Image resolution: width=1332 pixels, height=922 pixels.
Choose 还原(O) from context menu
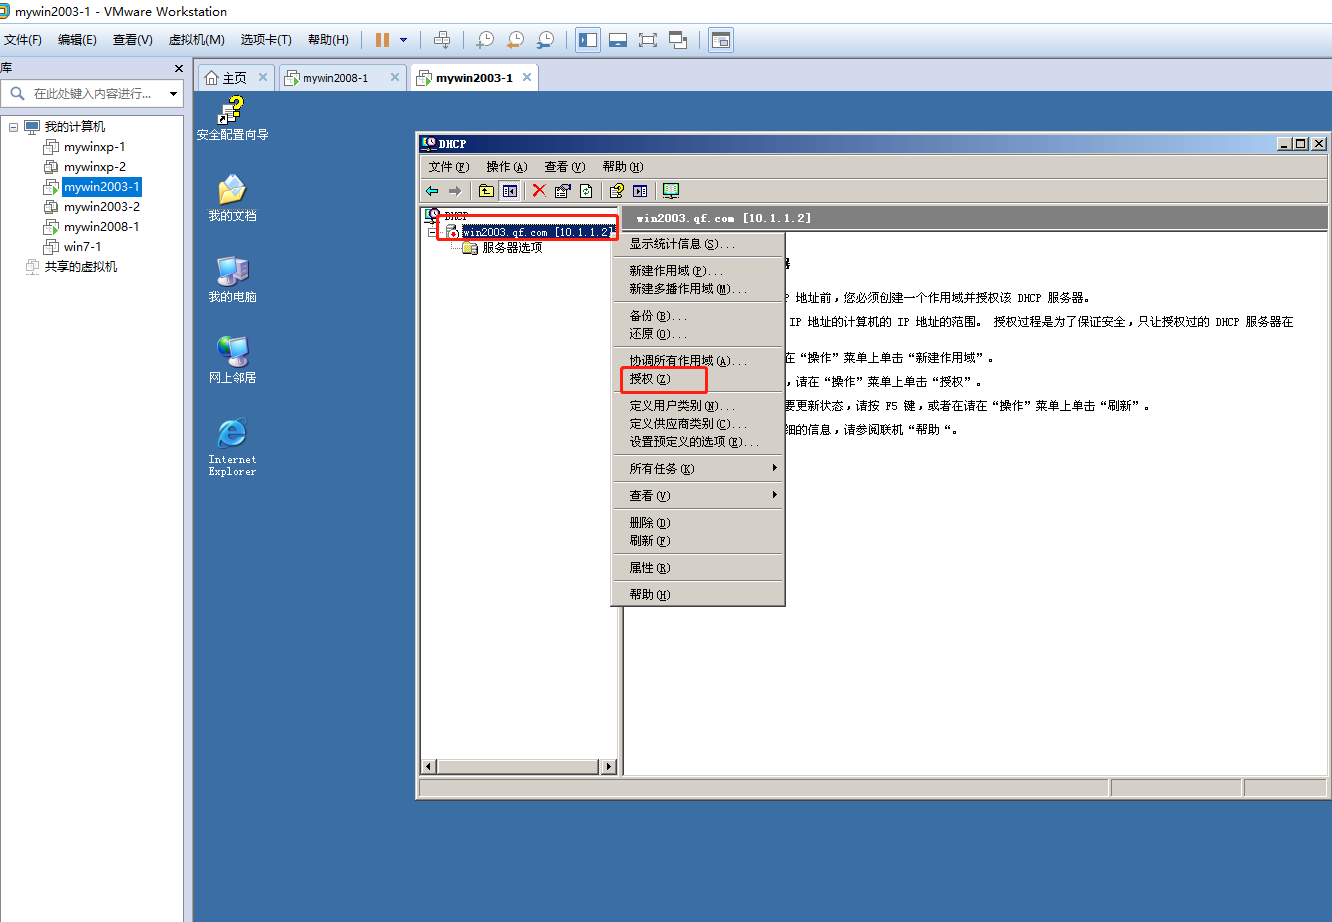698,334
